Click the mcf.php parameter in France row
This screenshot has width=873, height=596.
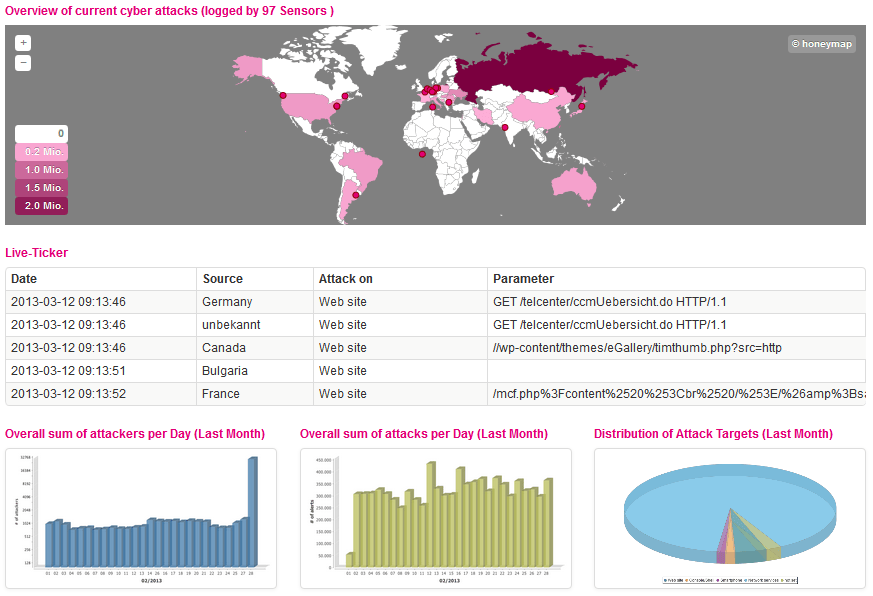click(x=676, y=394)
